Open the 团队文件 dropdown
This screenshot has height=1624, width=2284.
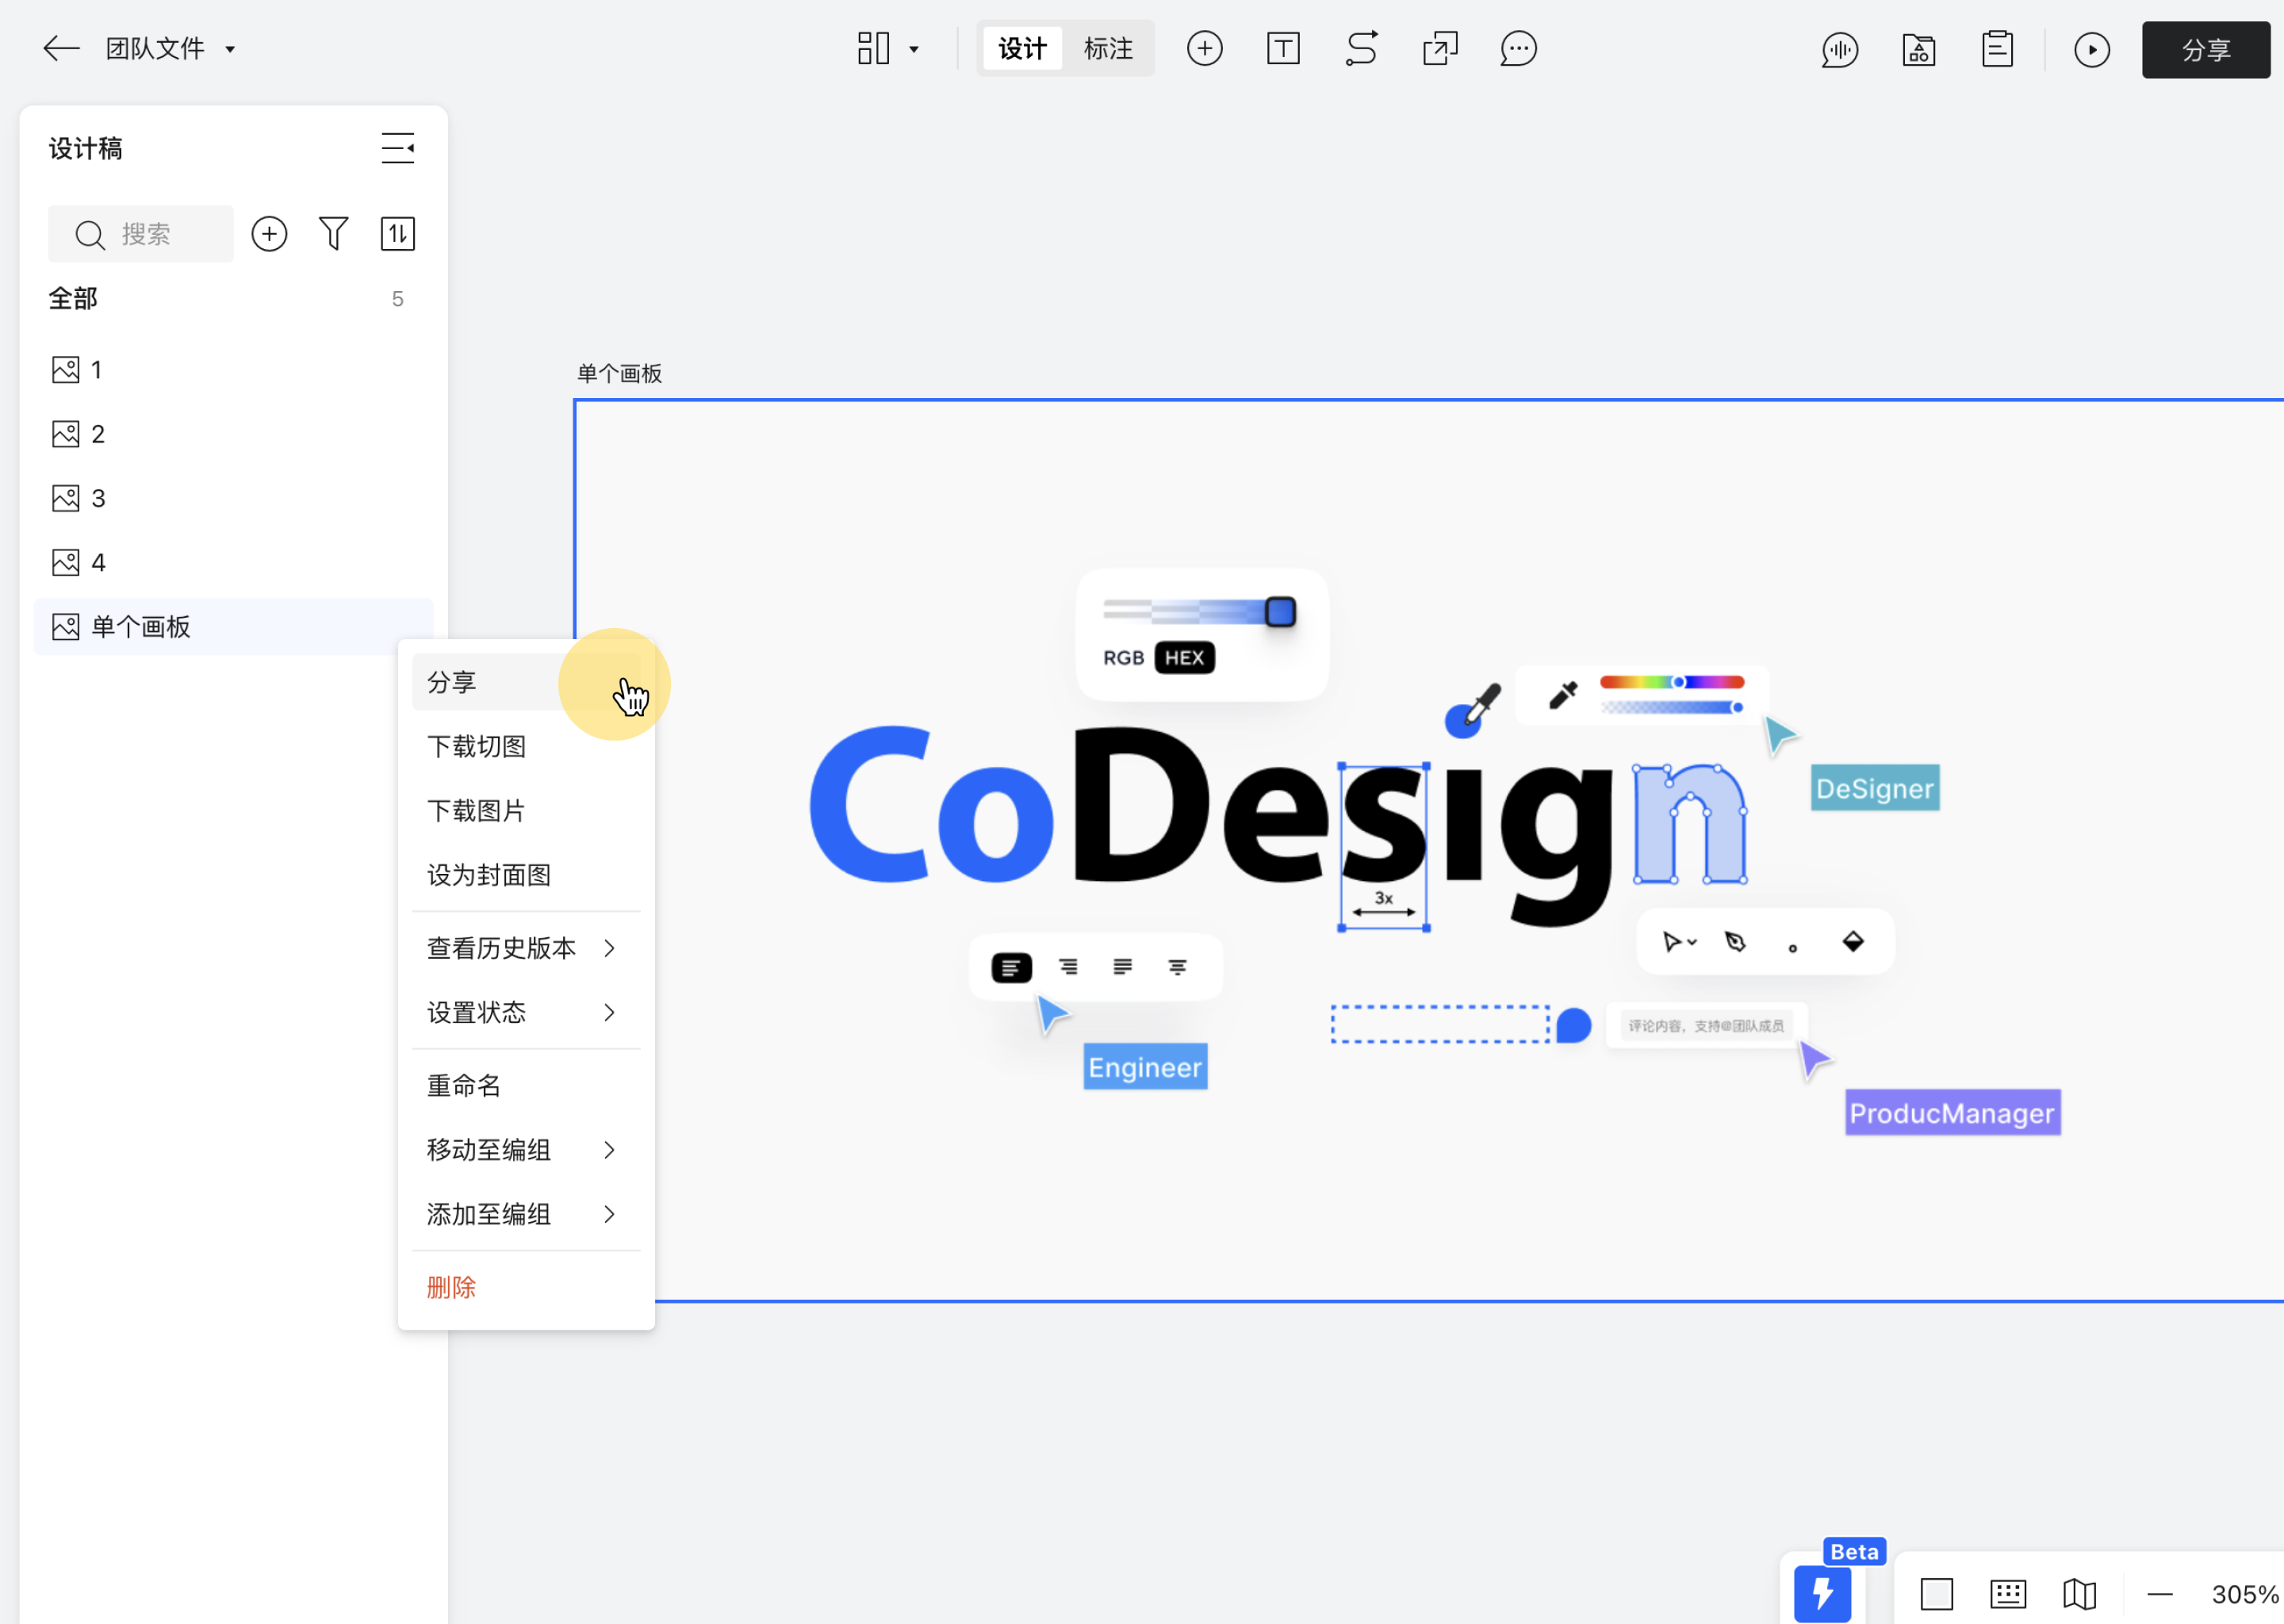tap(171, 48)
